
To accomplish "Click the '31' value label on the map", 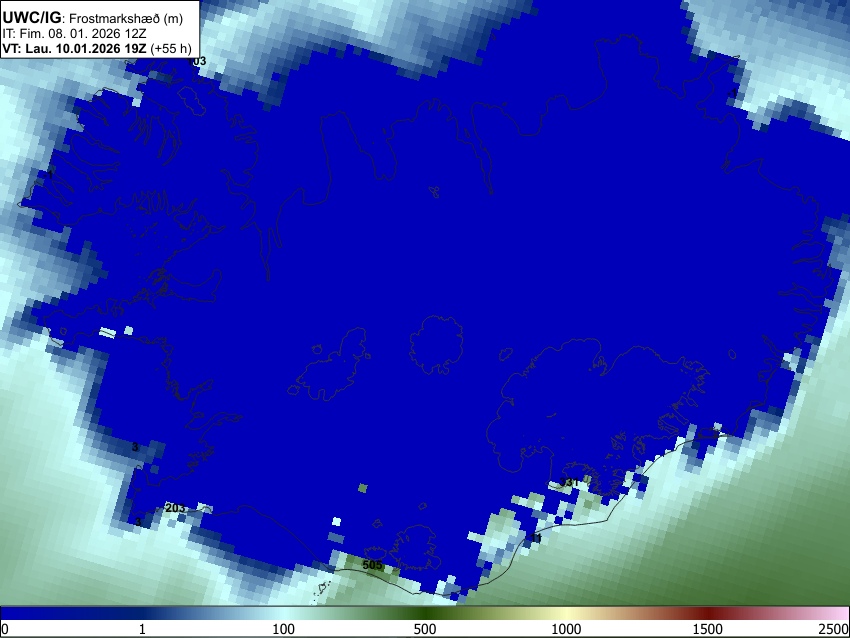I will [x=570, y=482].
